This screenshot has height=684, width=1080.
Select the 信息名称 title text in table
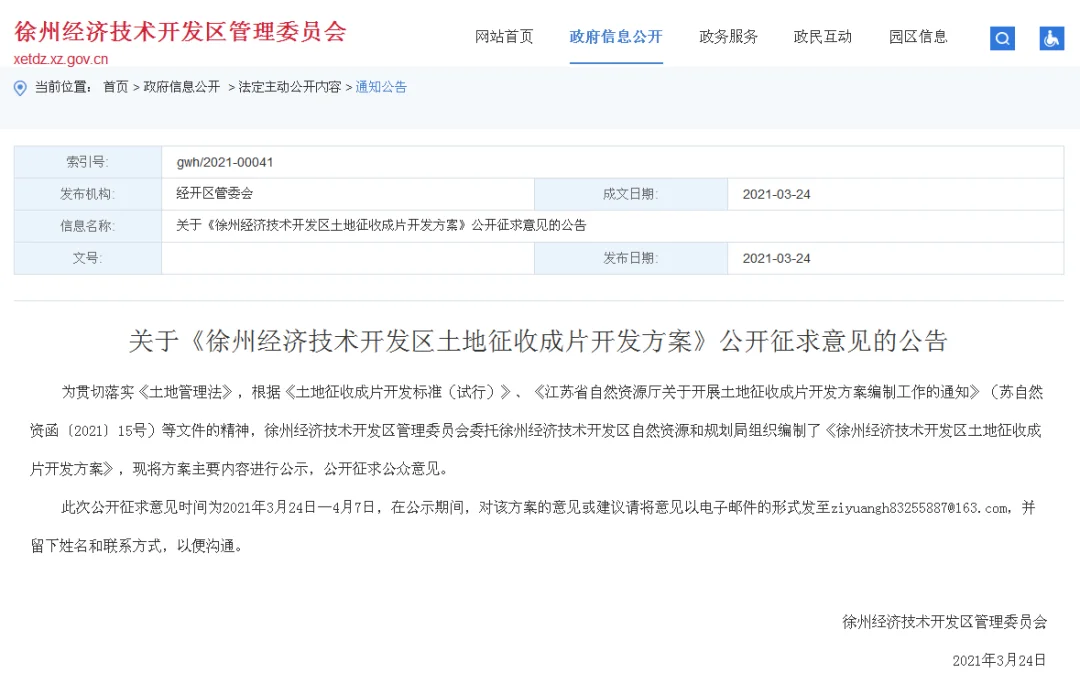[x=381, y=225]
